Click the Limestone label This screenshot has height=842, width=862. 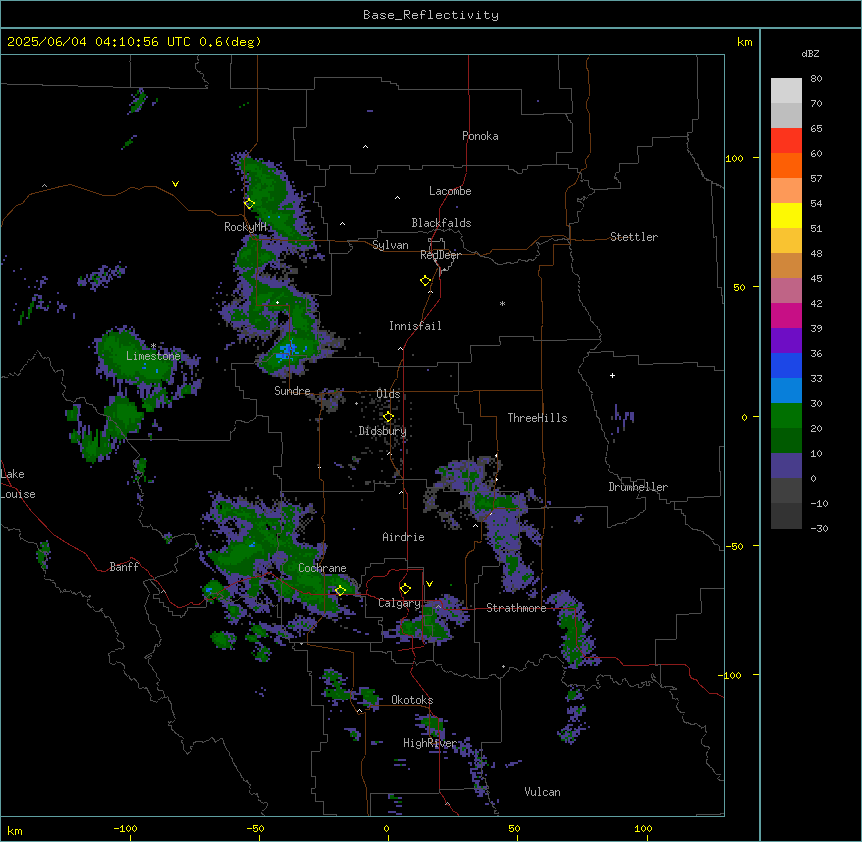[x=153, y=356]
